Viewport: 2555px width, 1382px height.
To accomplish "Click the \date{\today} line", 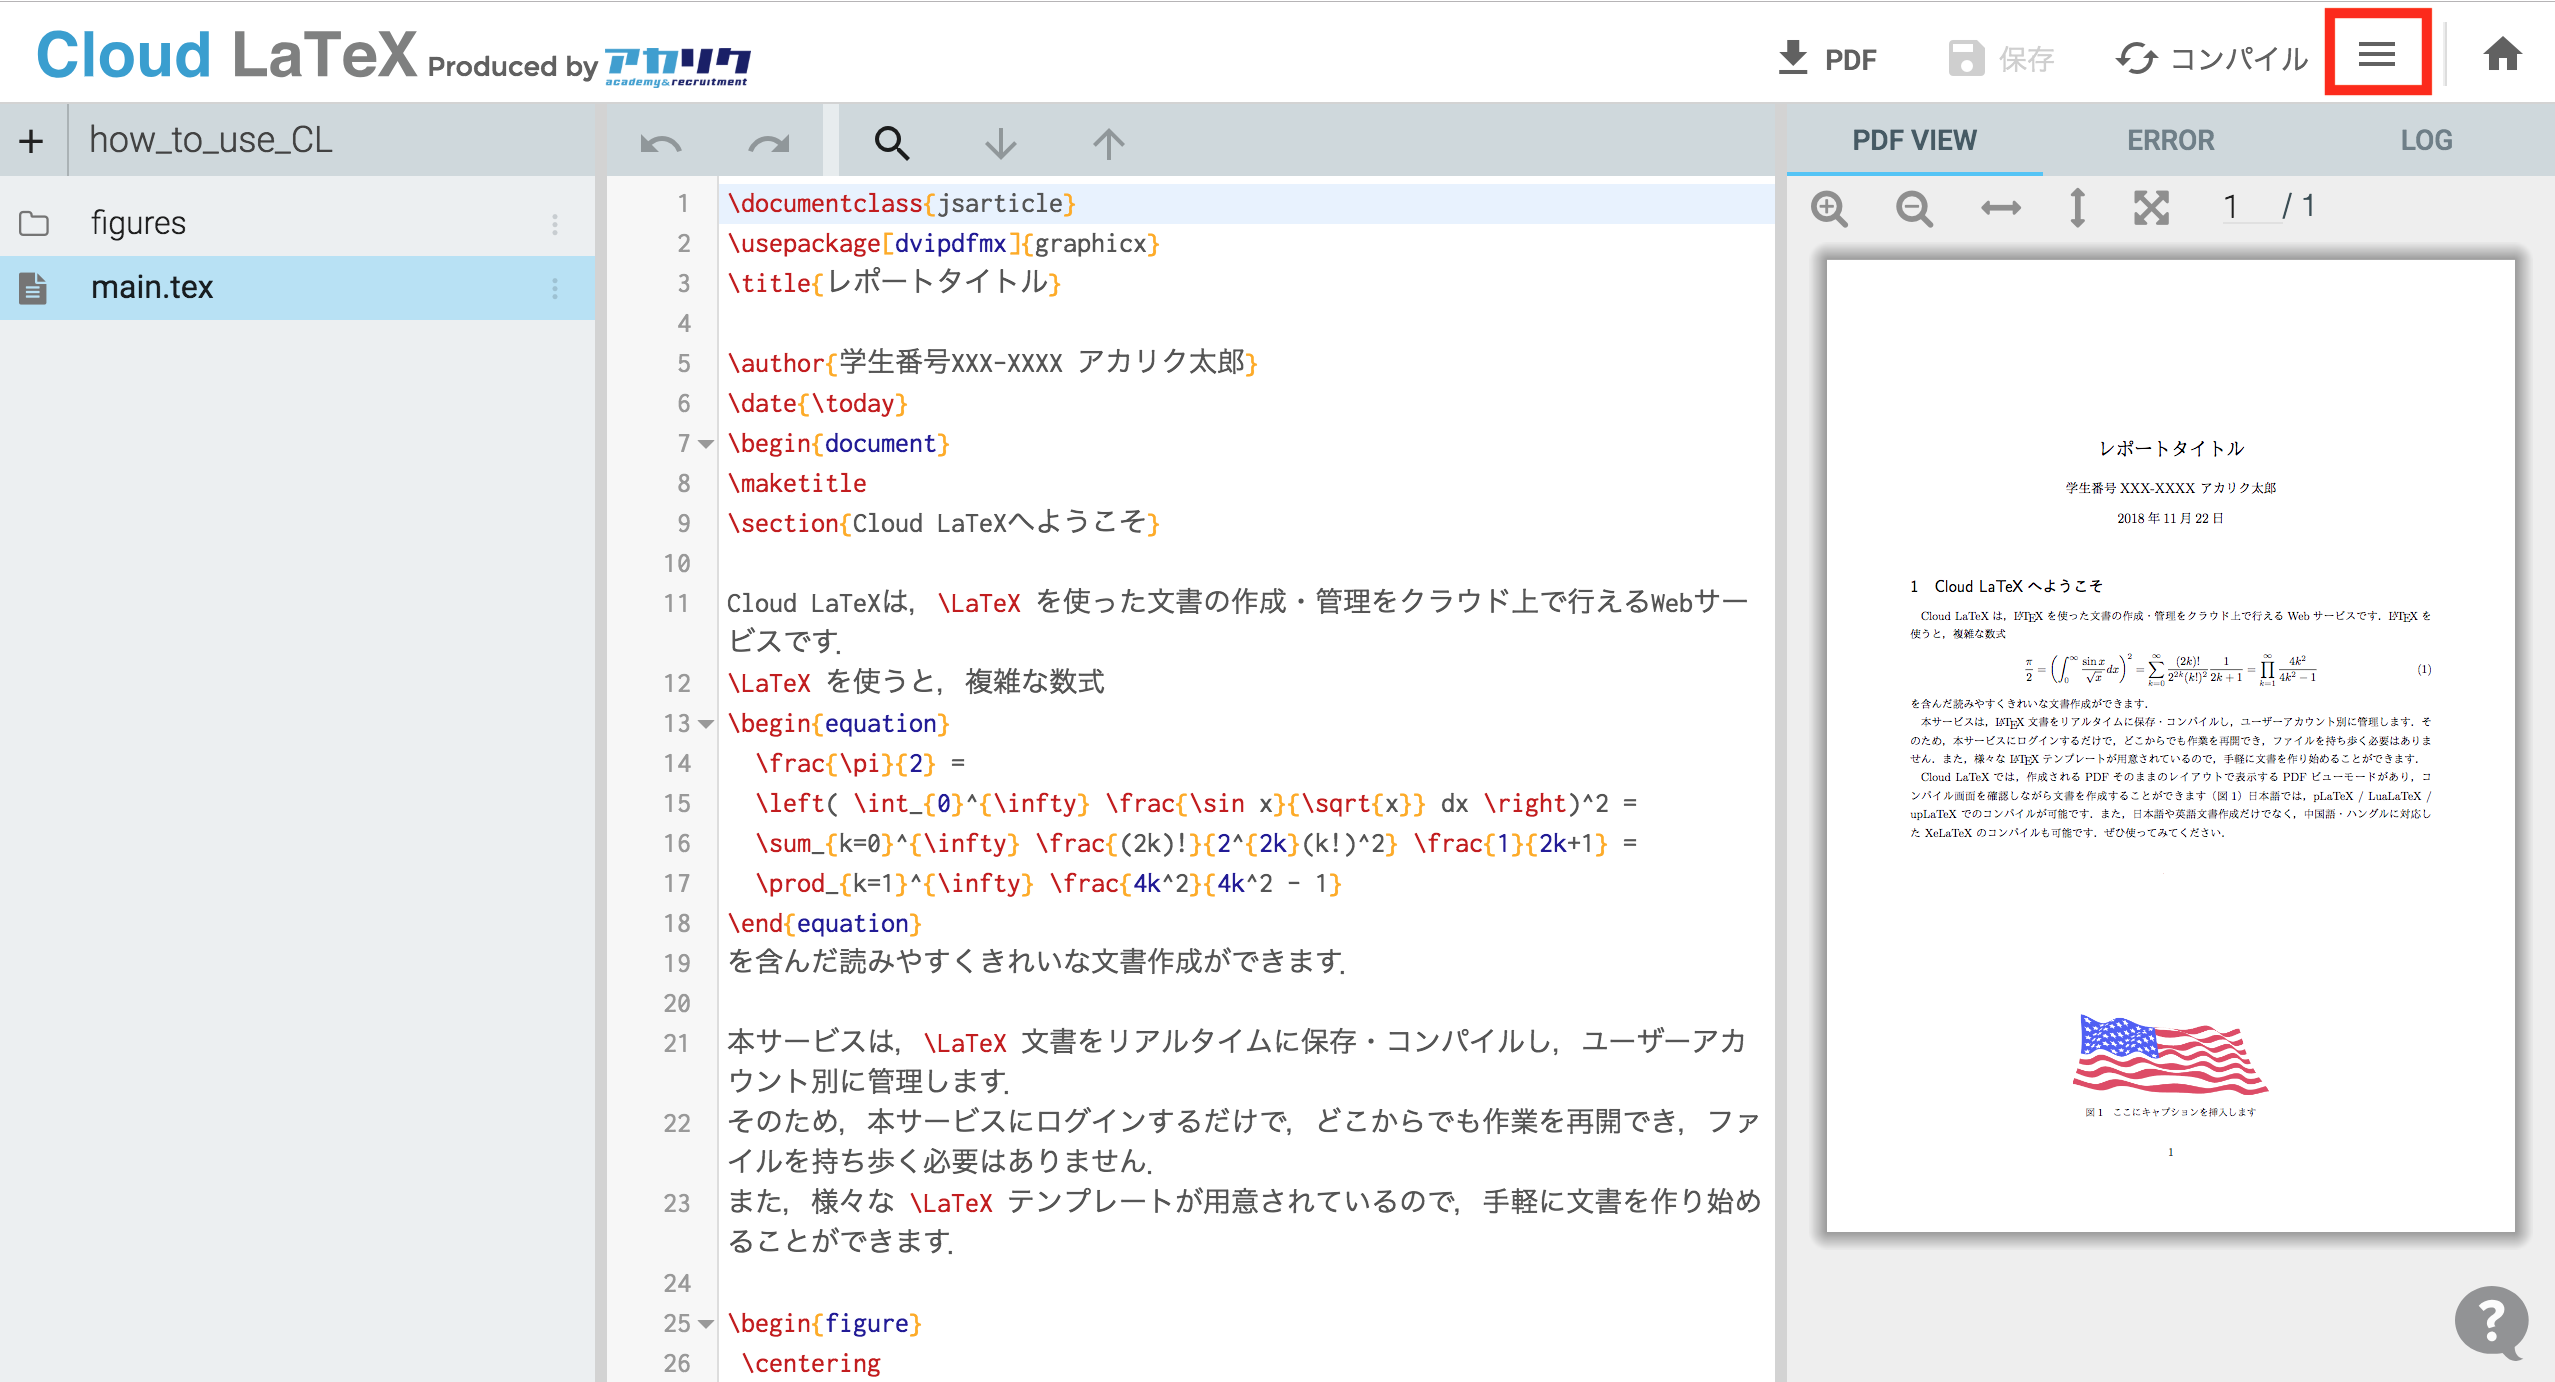I will (817, 404).
